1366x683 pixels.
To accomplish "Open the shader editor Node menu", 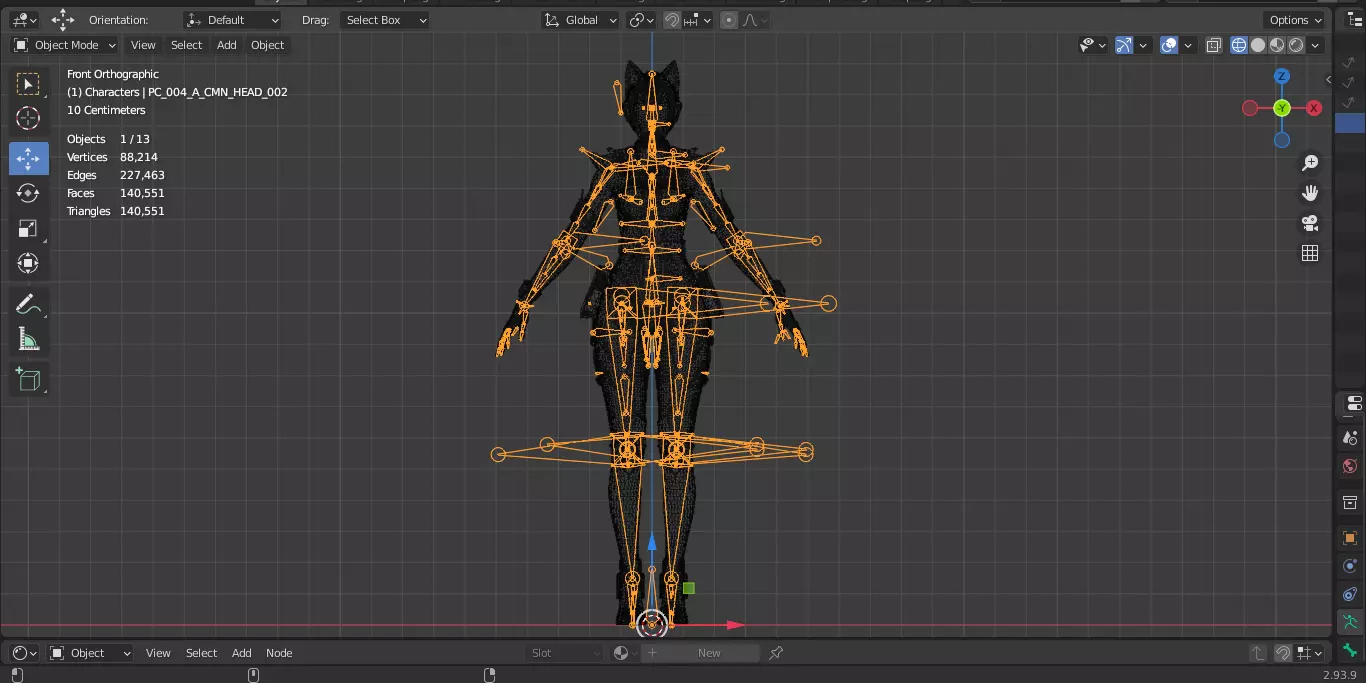I will point(279,653).
